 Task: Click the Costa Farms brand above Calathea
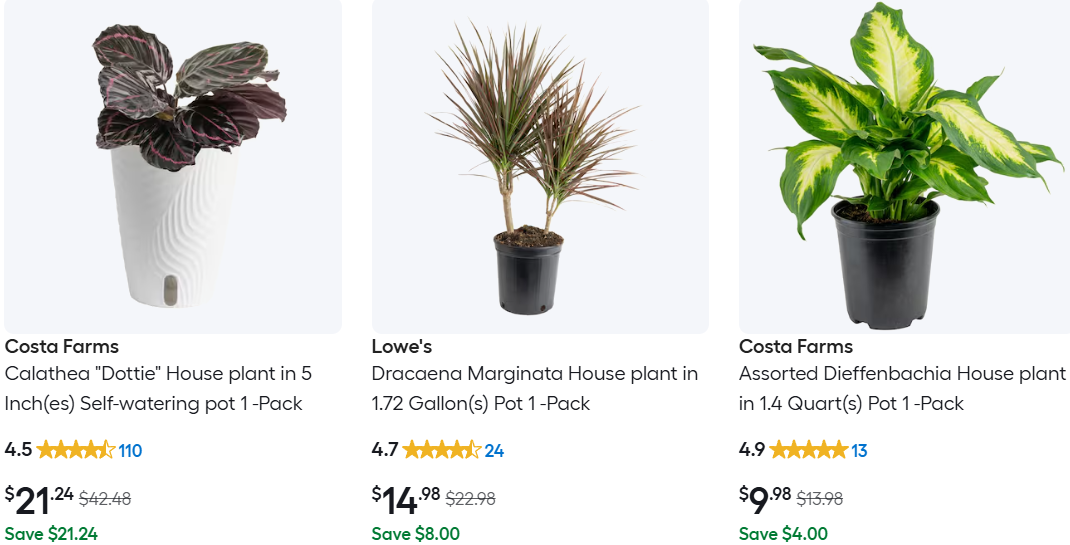[x=62, y=347]
